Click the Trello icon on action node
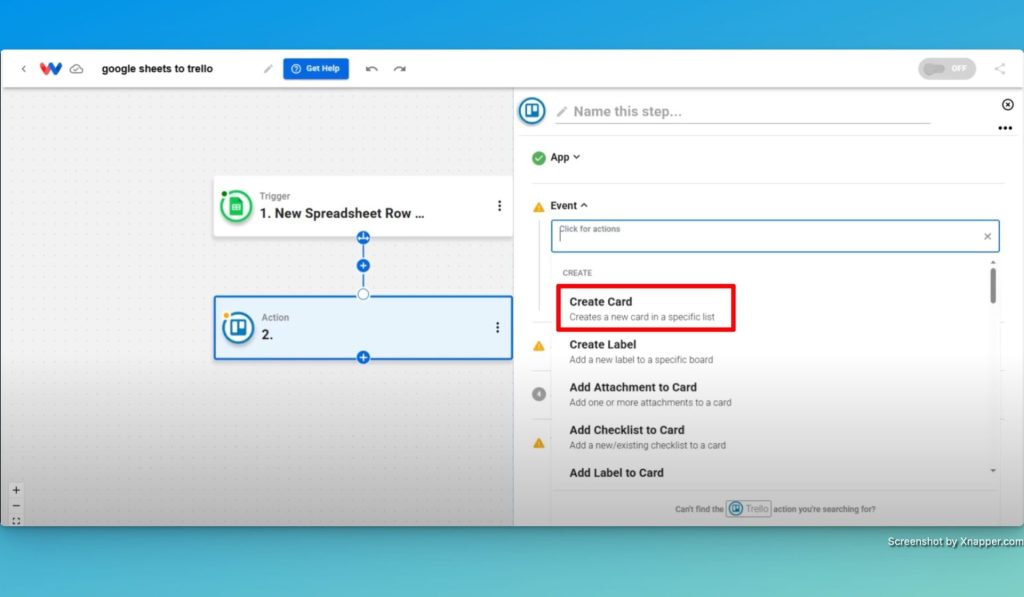Screen dimensions: 1024x597 pyautogui.click(x=238, y=327)
